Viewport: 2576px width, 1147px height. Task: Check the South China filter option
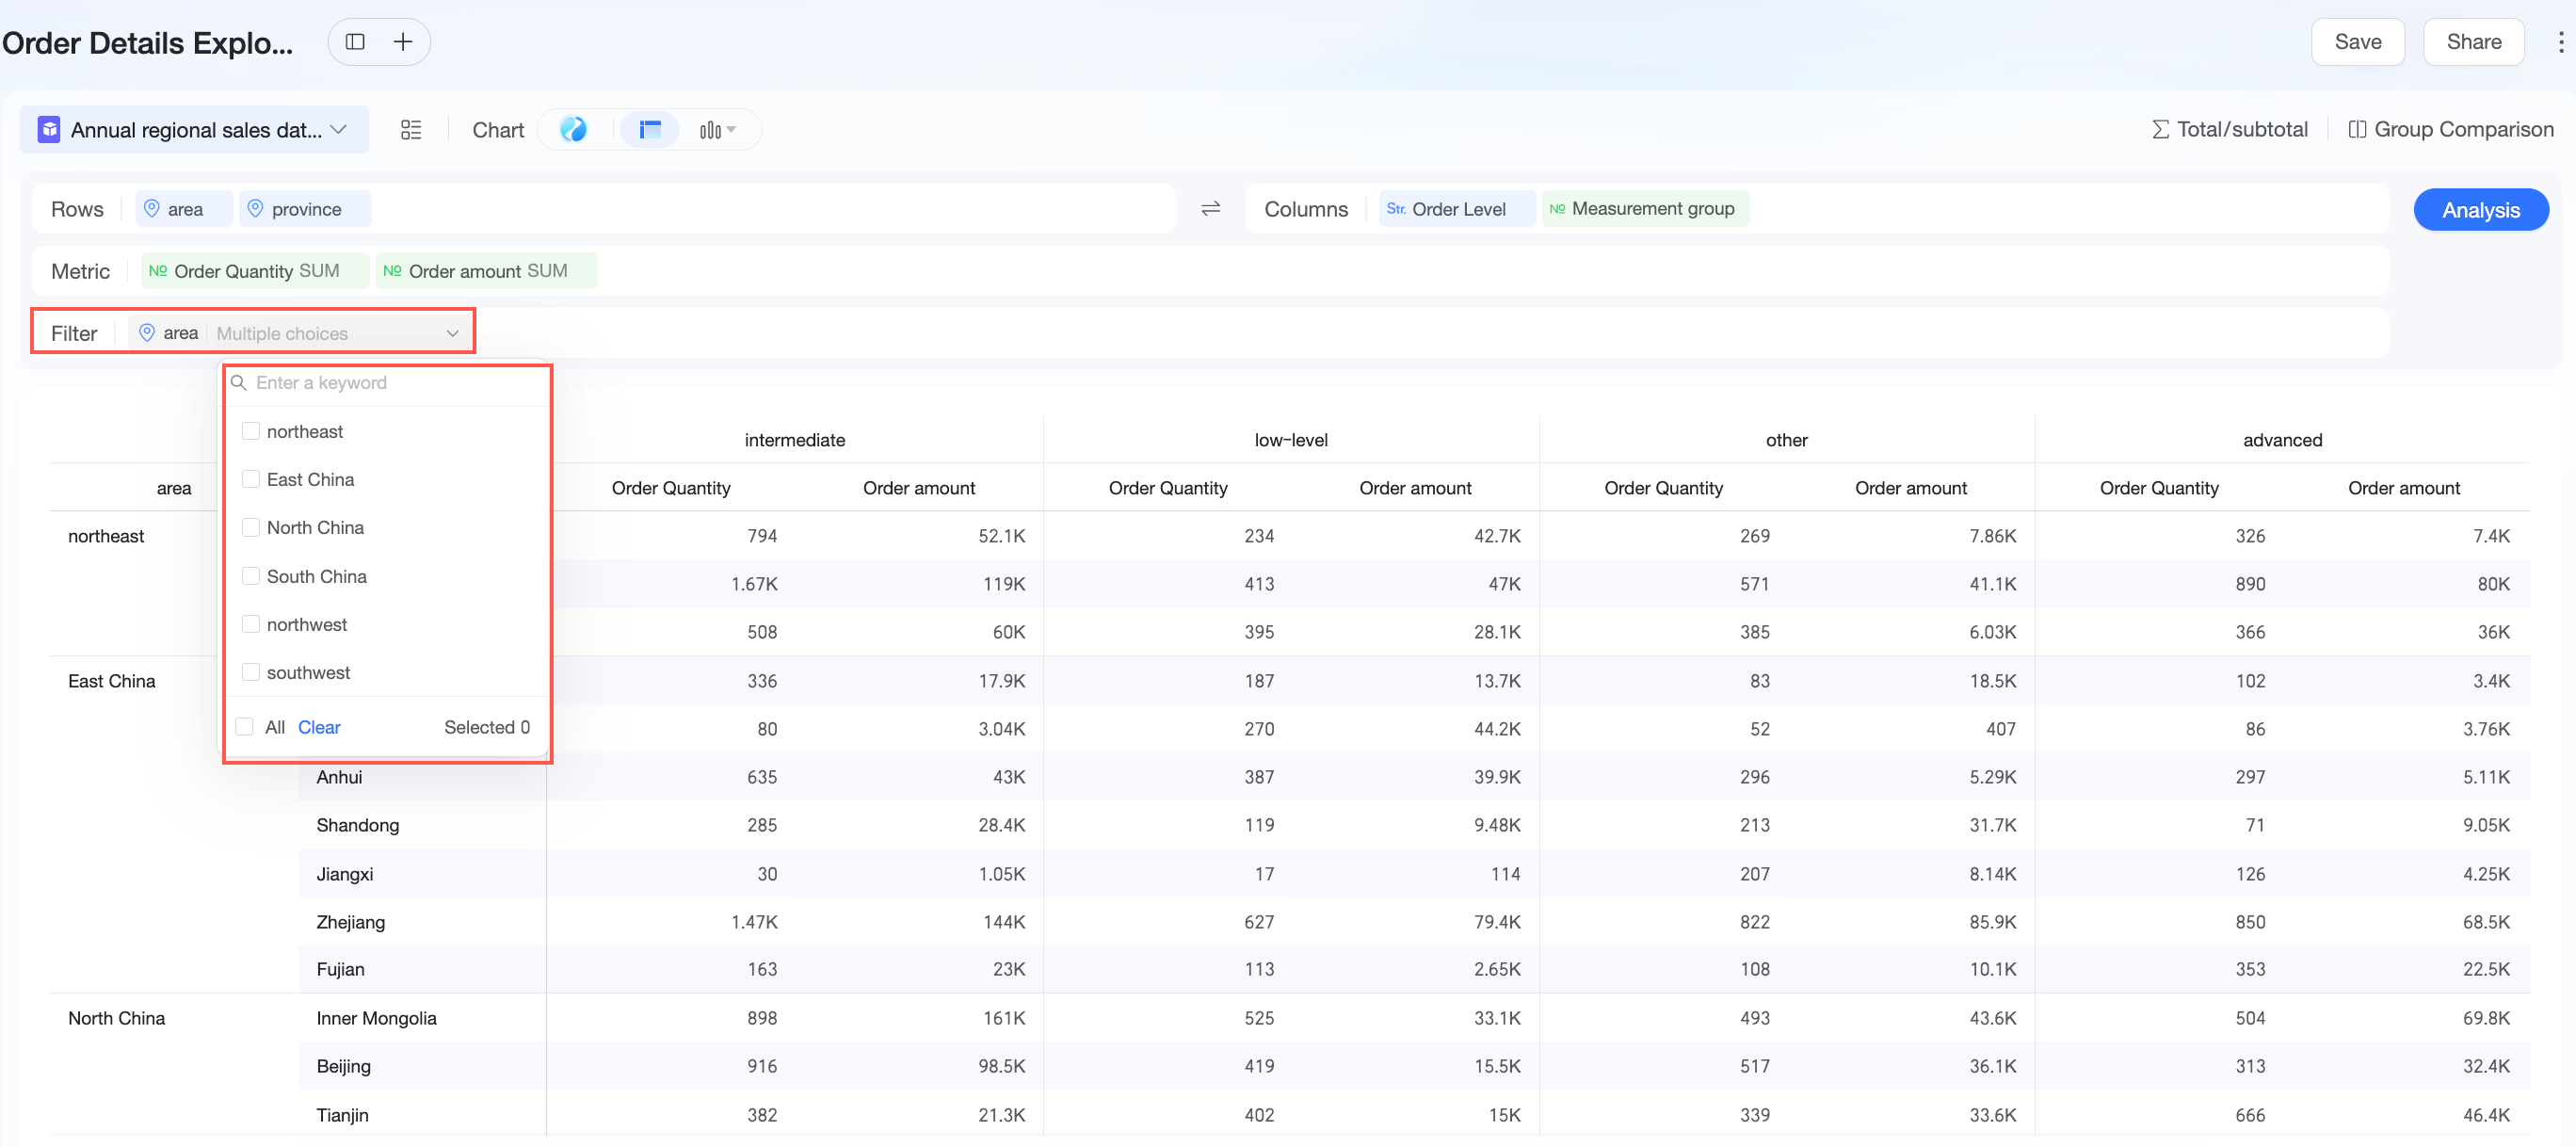point(251,576)
